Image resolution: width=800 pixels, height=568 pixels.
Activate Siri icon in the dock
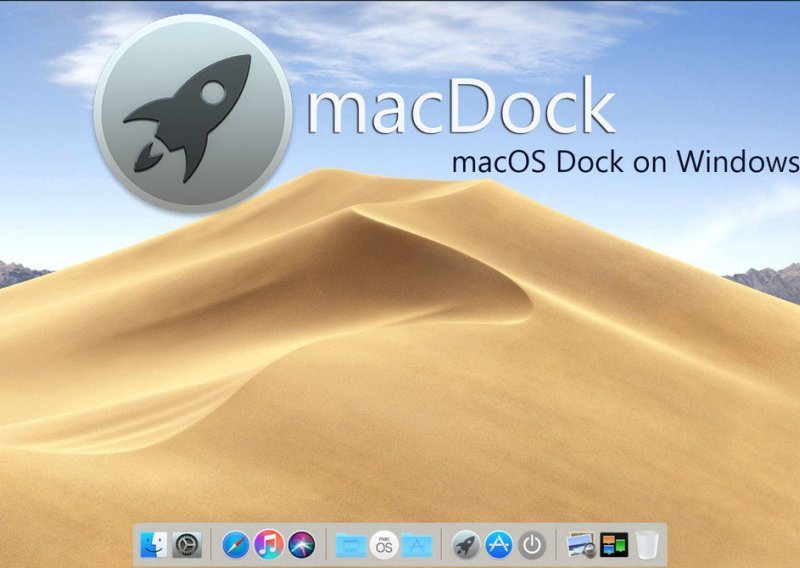pyautogui.click(x=302, y=545)
